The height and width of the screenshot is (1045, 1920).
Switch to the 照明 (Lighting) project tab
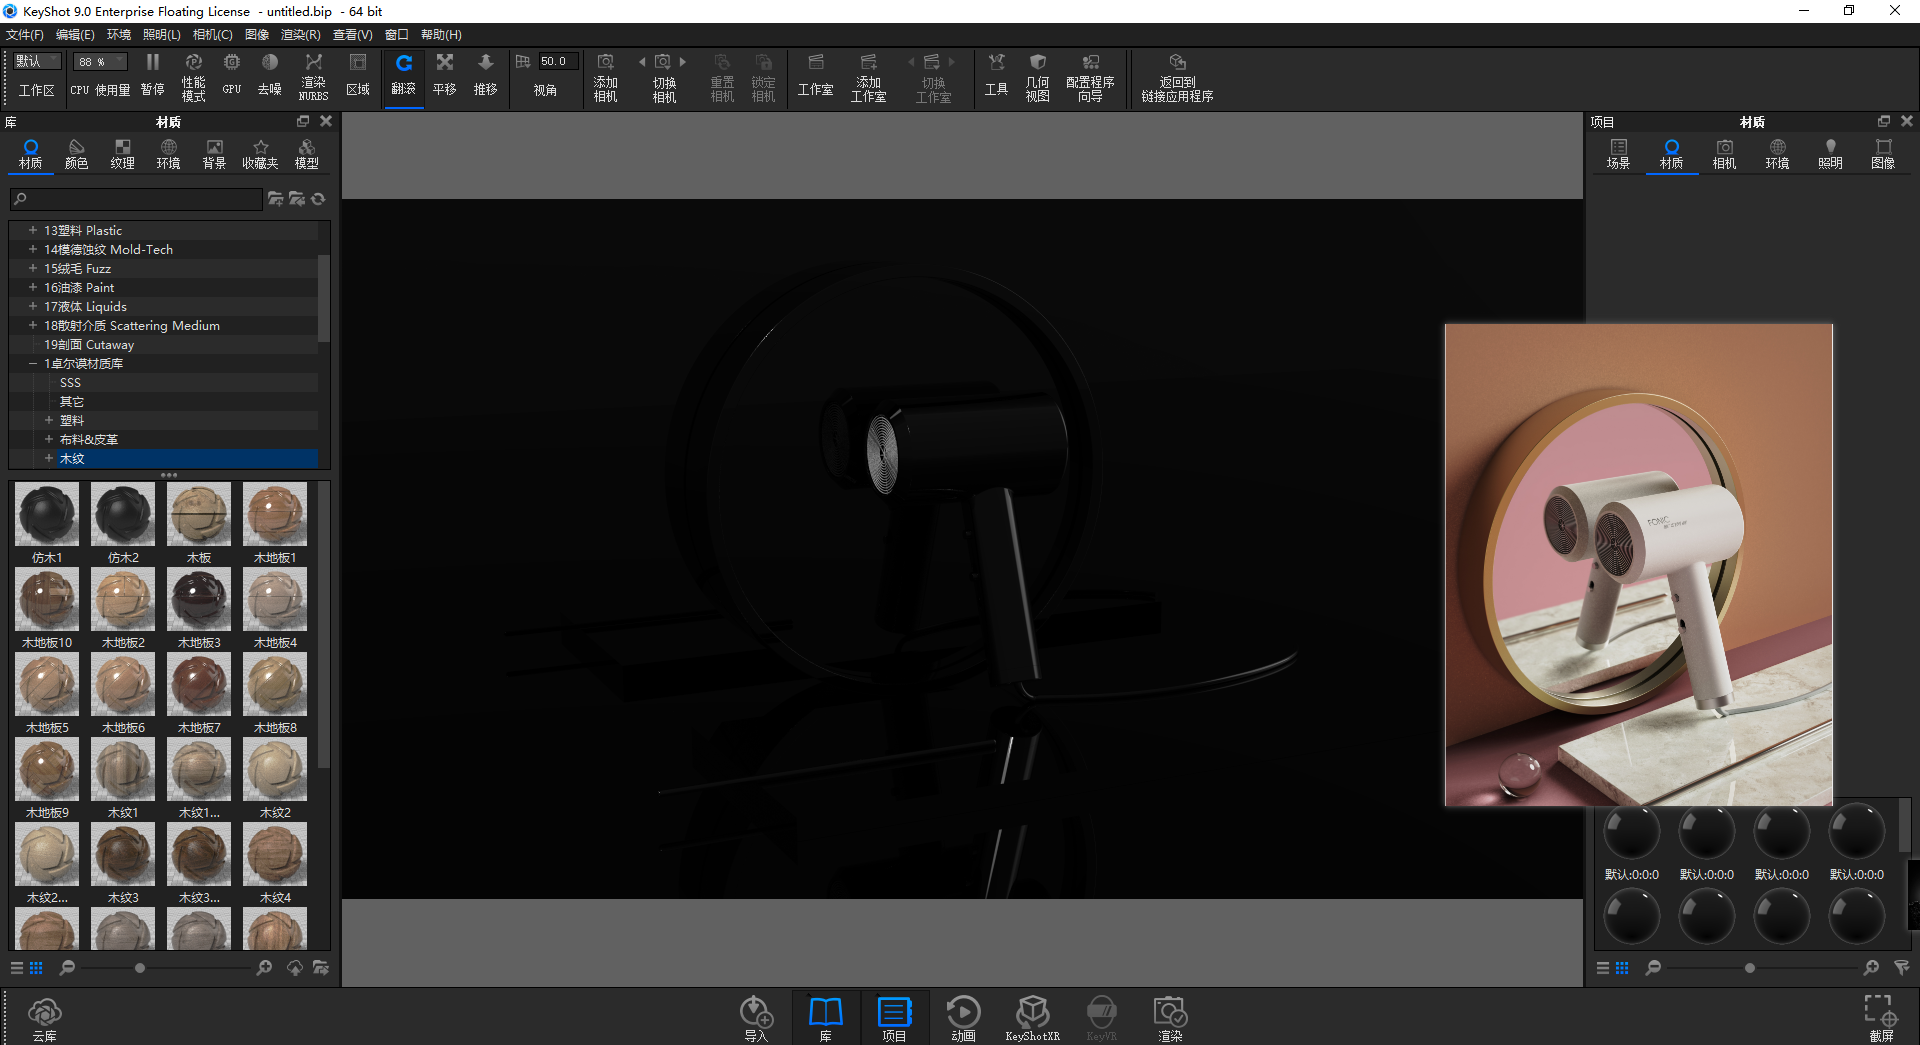[x=1830, y=154]
